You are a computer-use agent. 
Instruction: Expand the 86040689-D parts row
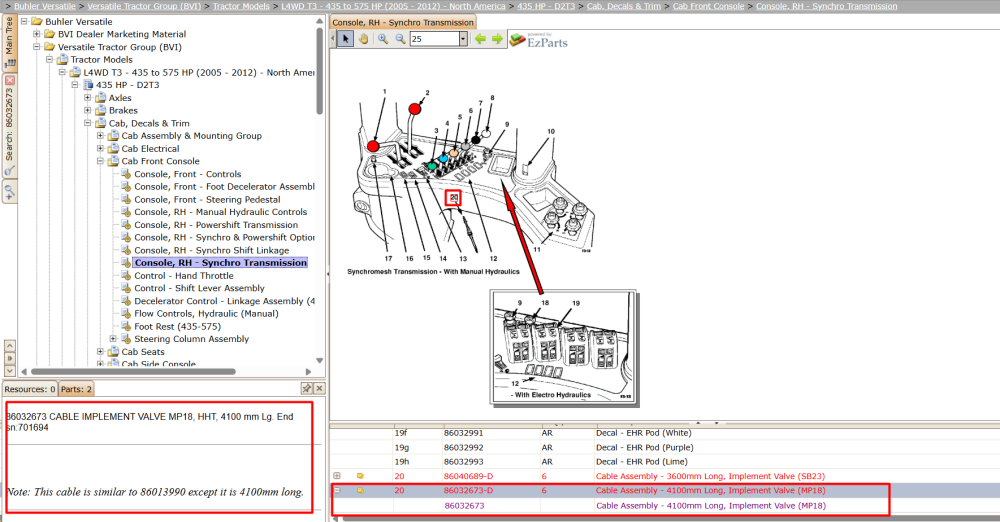[x=337, y=476]
